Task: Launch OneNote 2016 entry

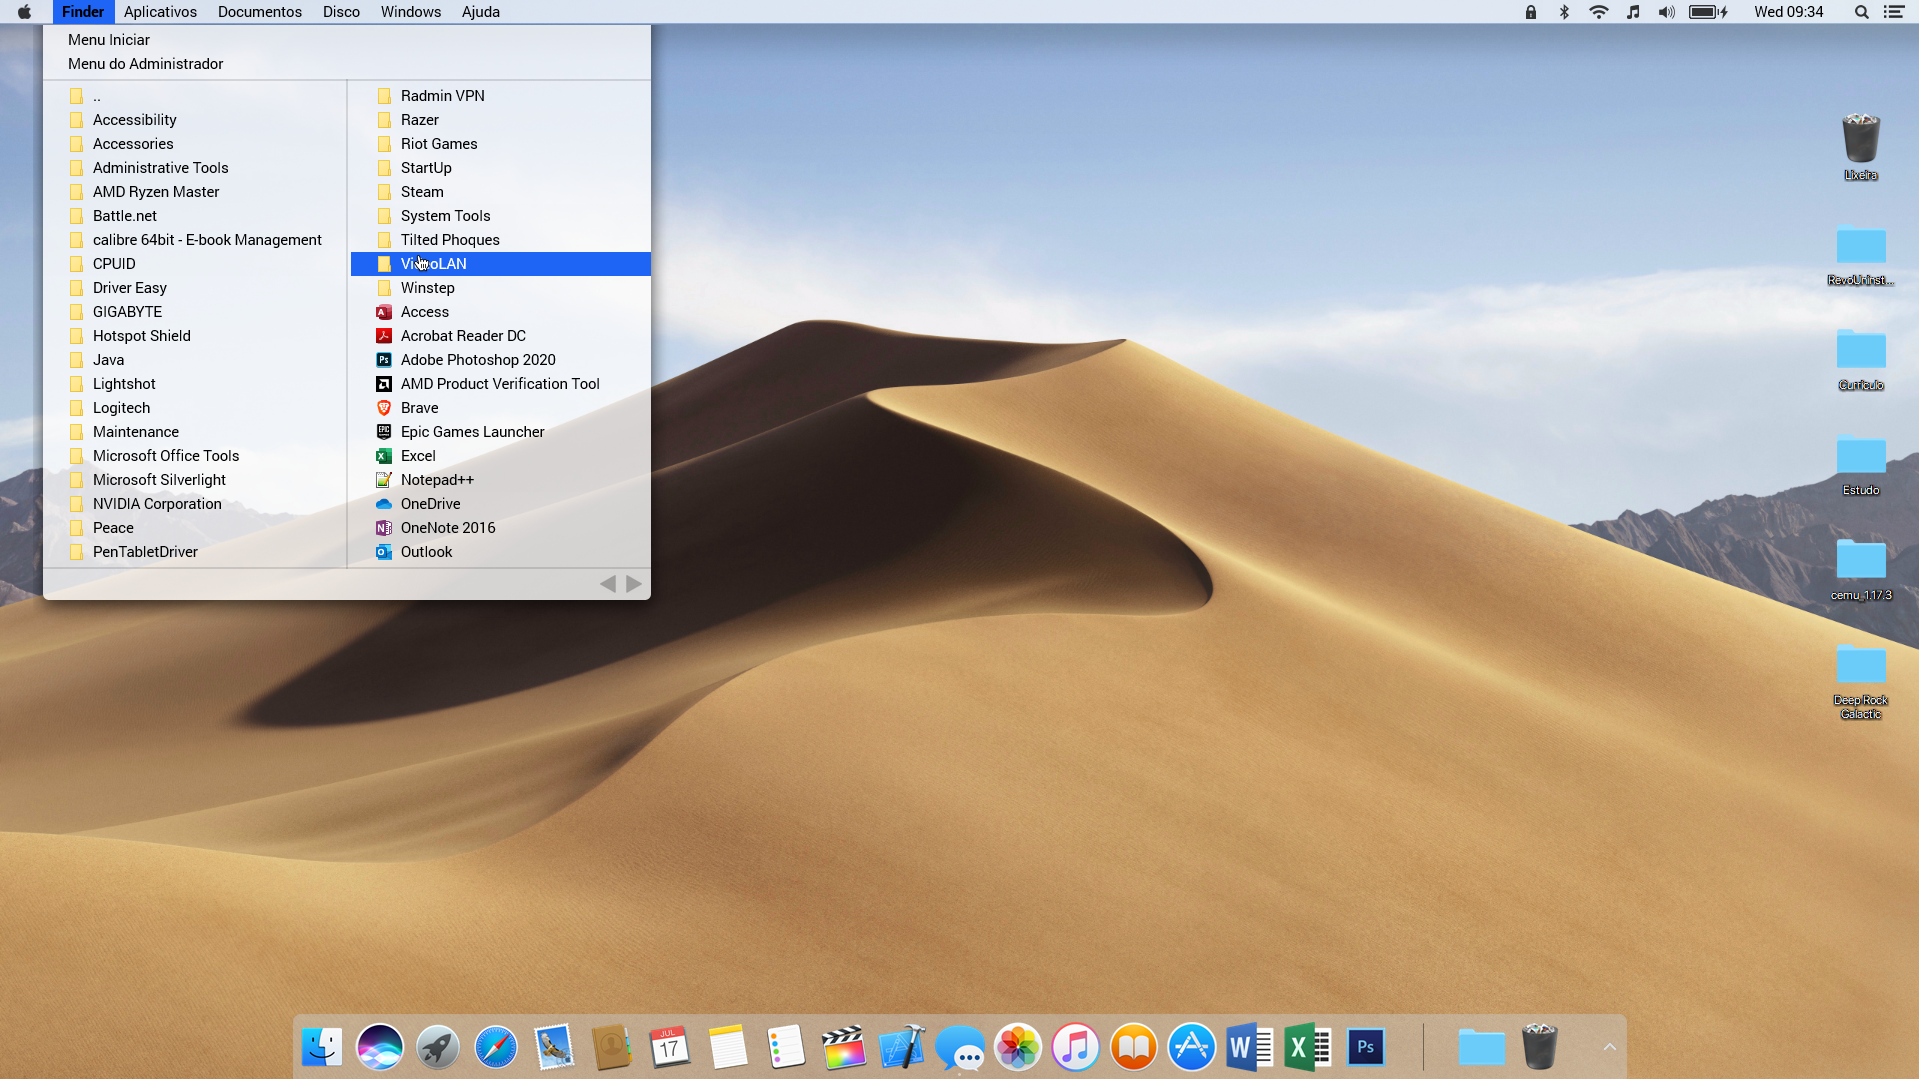Action: point(500,528)
